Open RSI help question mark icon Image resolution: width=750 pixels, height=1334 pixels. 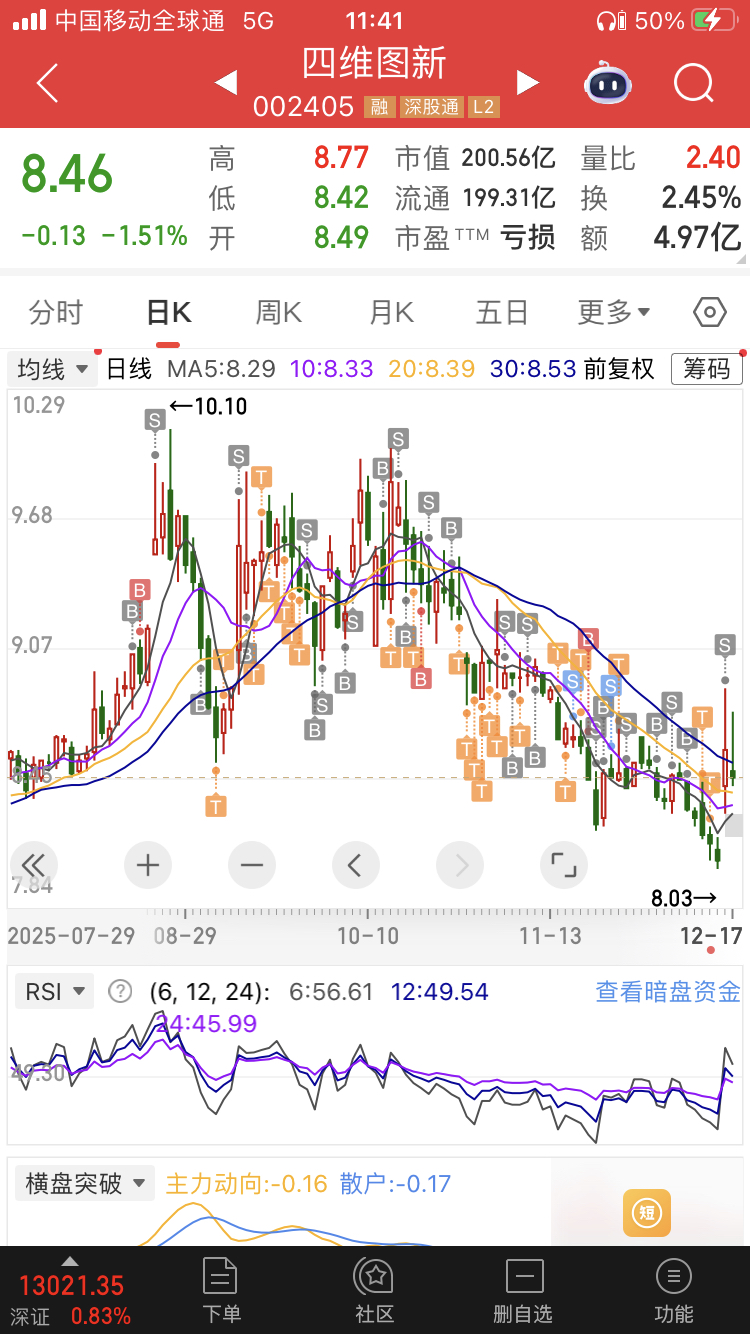point(120,992)
